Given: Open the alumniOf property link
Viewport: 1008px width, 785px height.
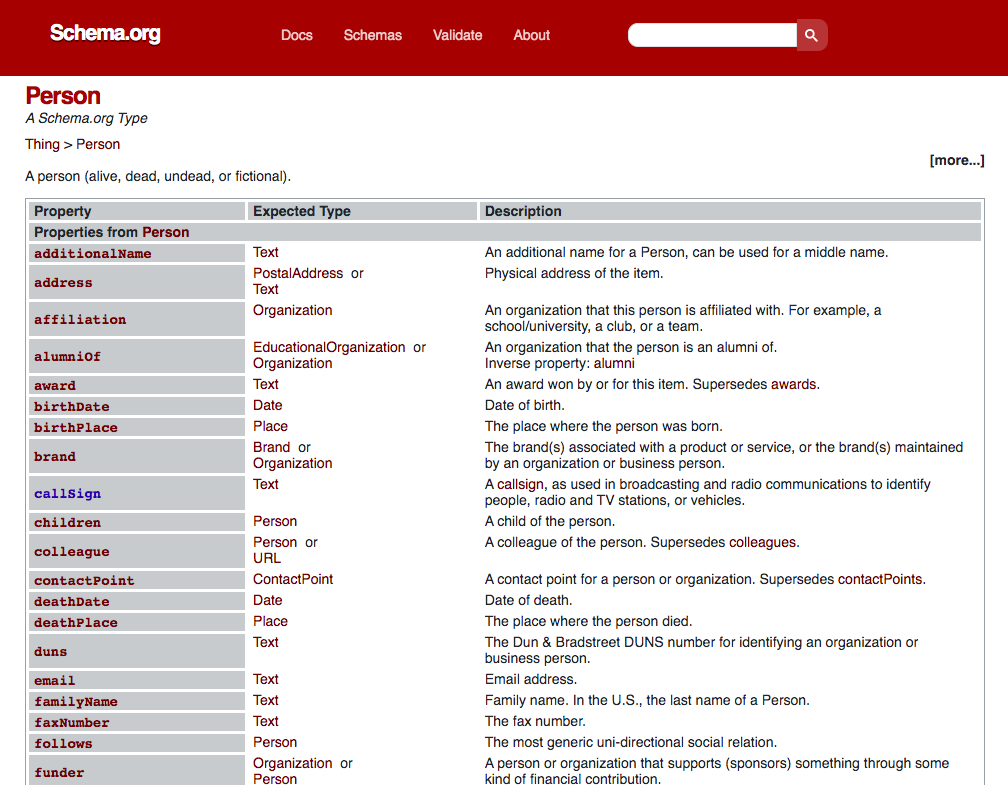Looking at the screenshot, I should pyautogui.click(x=68, y=356).
